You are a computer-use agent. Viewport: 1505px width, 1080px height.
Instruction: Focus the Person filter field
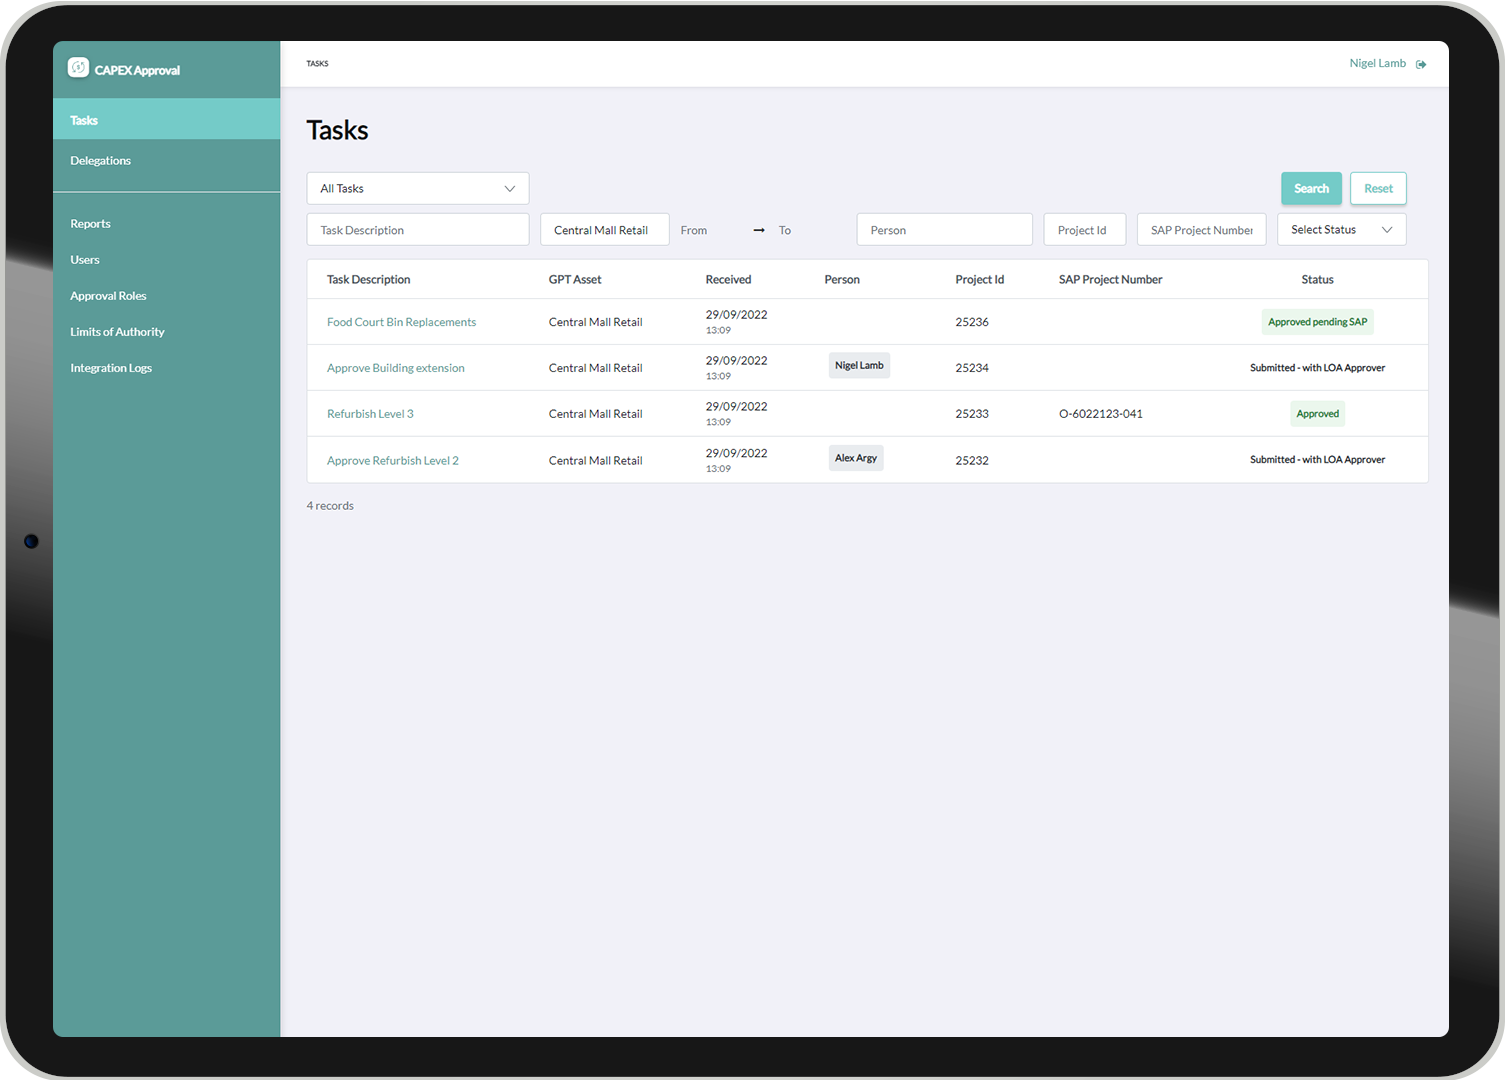click(944, 230)
